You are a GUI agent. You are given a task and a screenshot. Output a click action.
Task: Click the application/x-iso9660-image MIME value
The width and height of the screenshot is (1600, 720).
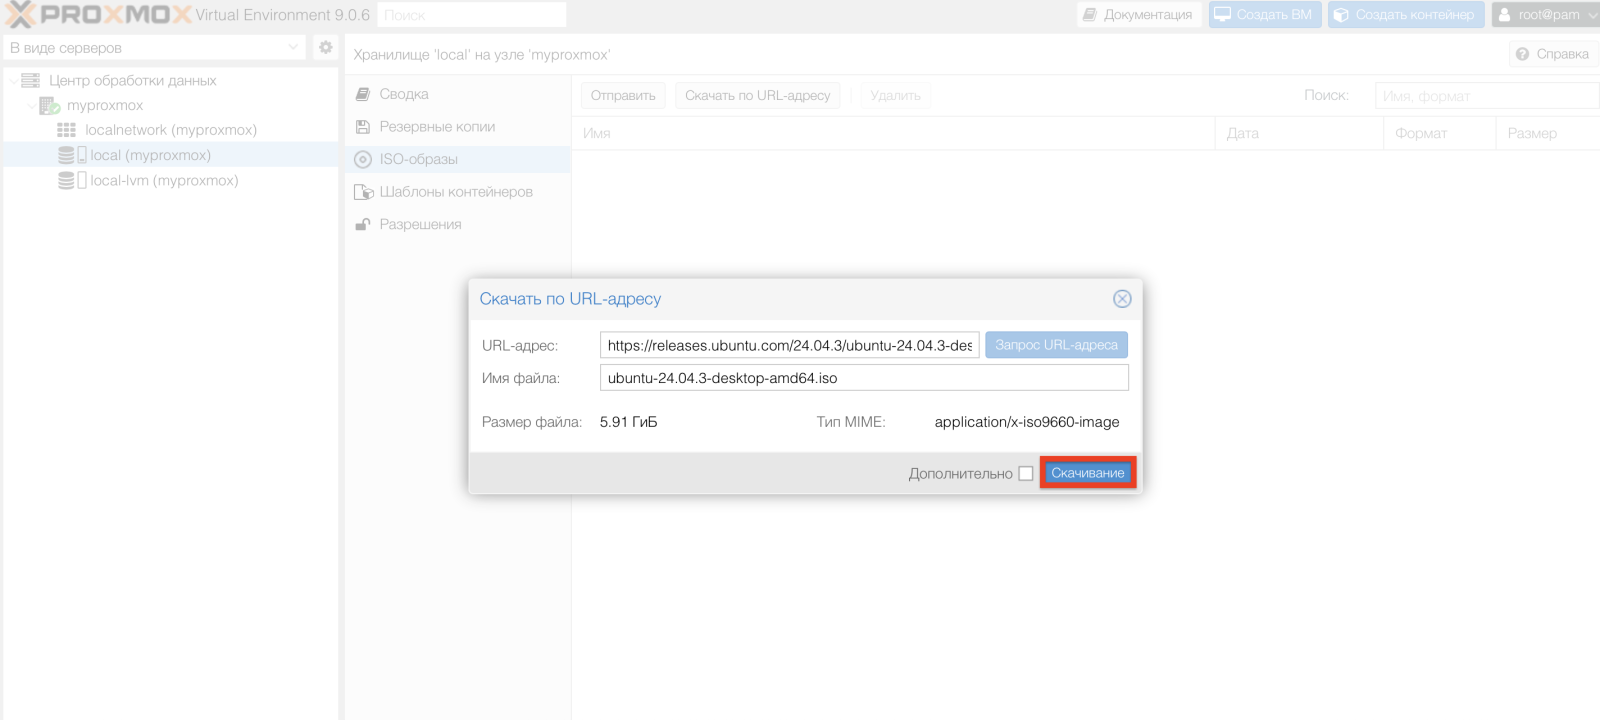point(1027,422)
